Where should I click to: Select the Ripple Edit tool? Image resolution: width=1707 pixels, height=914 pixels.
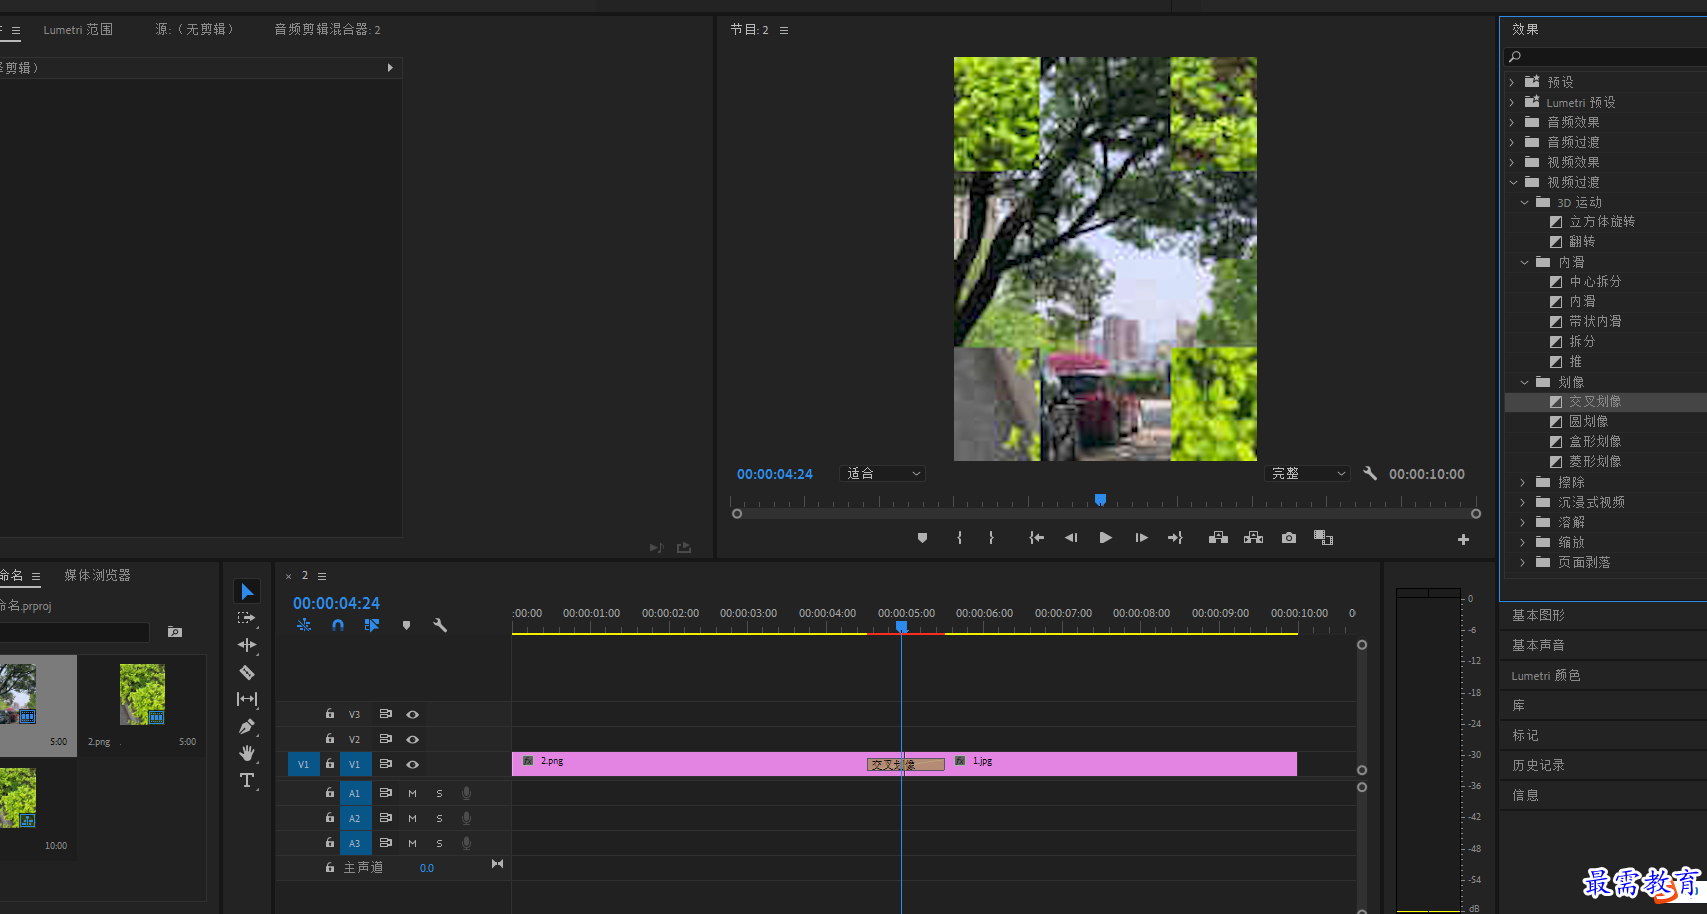coord(247,645)
